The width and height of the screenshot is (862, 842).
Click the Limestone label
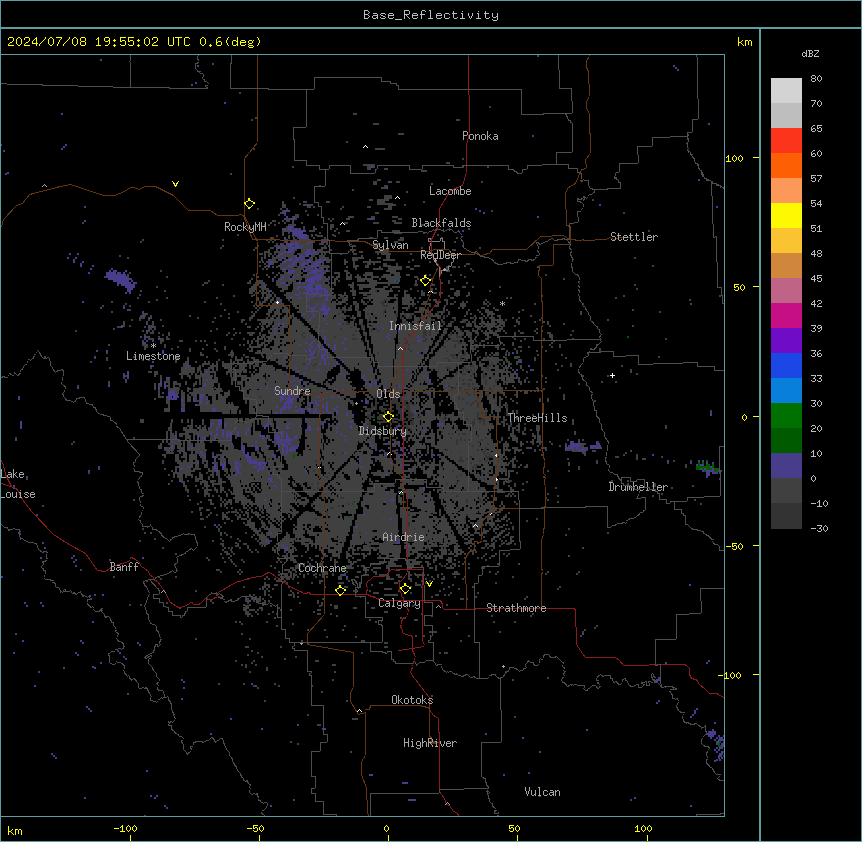153,356
